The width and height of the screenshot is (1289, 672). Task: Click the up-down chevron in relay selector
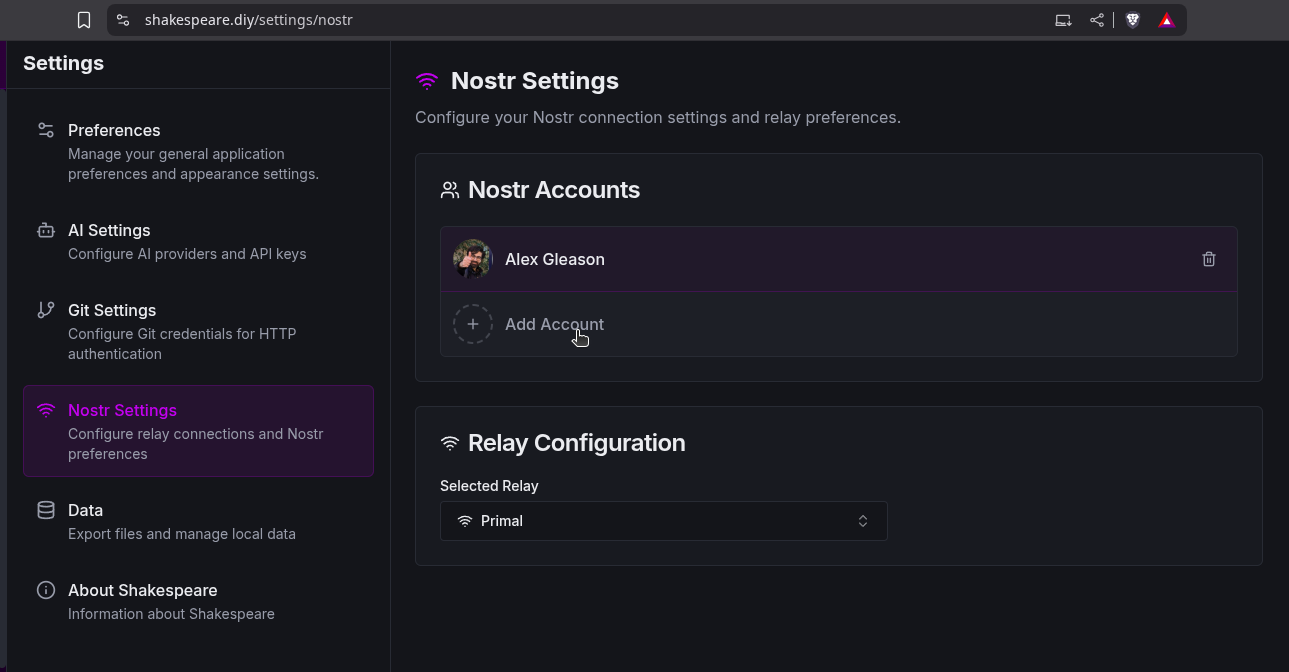click(863, 521)
